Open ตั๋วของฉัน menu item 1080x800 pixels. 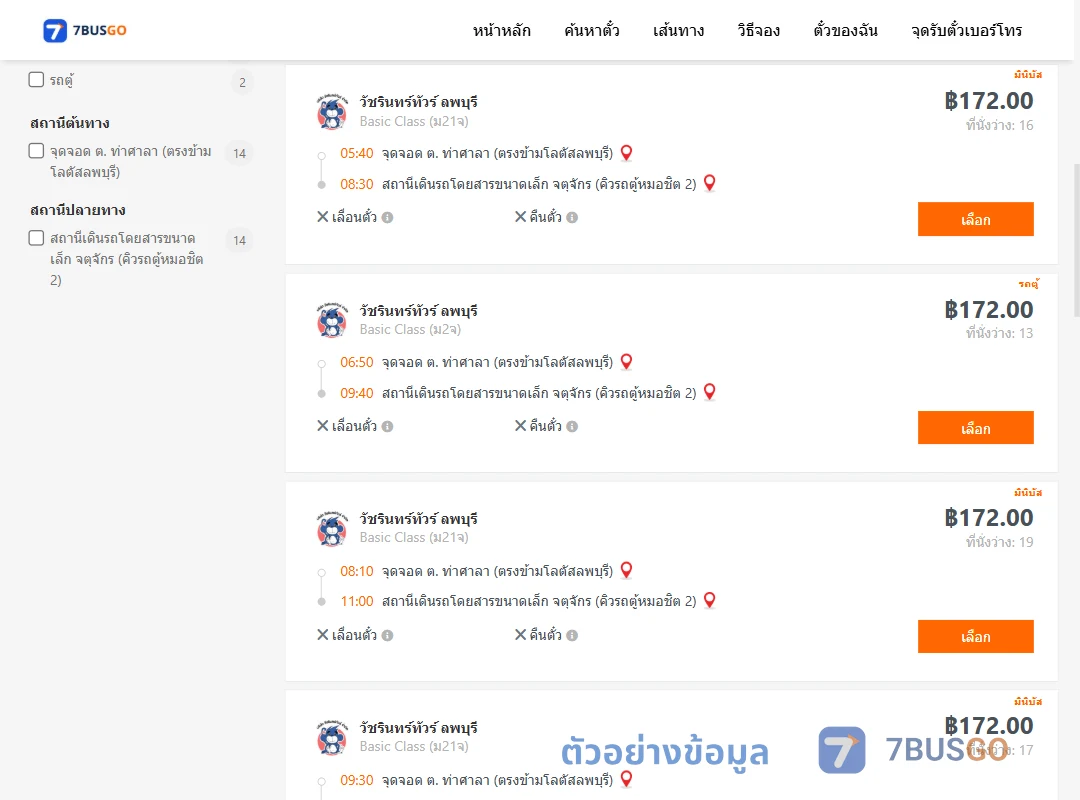point(845,30)
